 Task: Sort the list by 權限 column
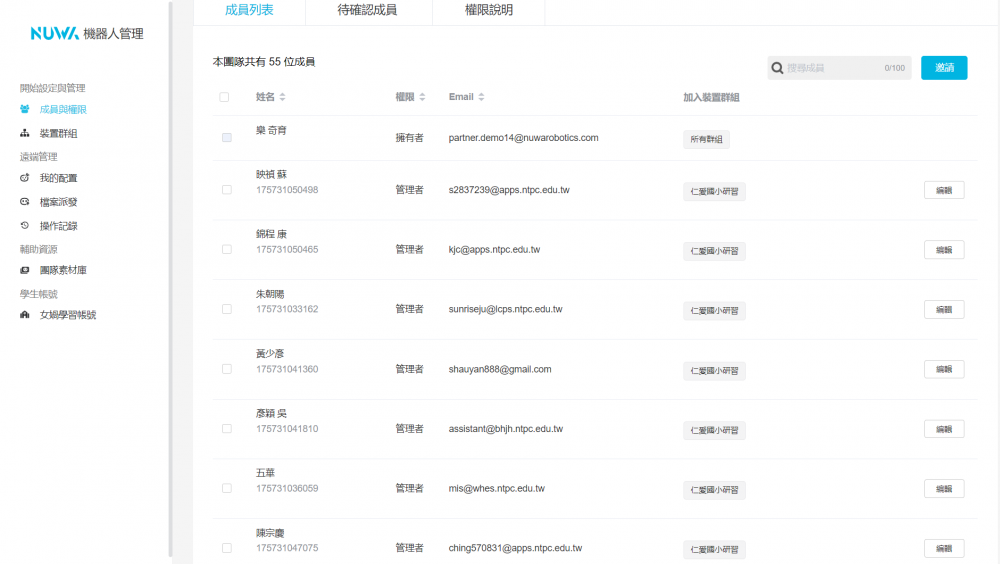(422, 97)
